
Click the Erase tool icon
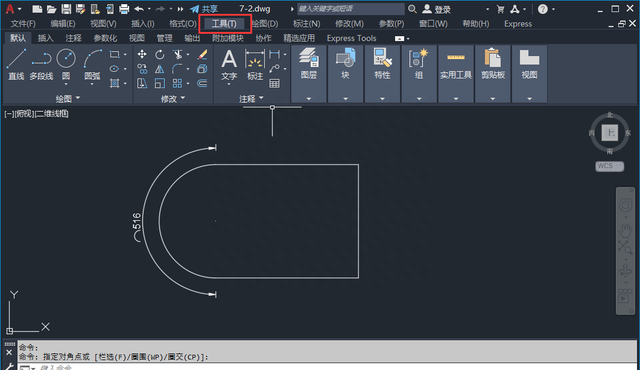(x=202, y=54)
